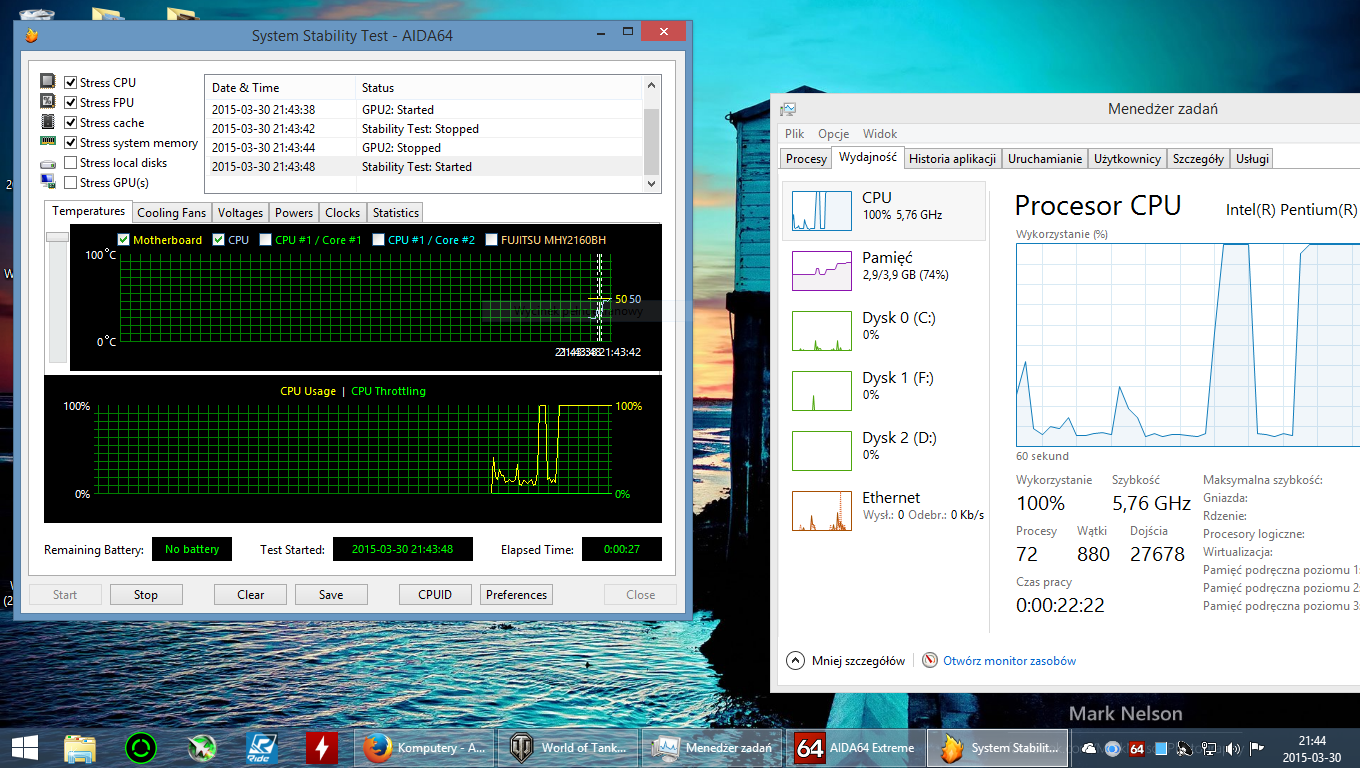Open the Usługi tab
Viewport: 1360px width, 768px height.
[x=1252, y=159]
